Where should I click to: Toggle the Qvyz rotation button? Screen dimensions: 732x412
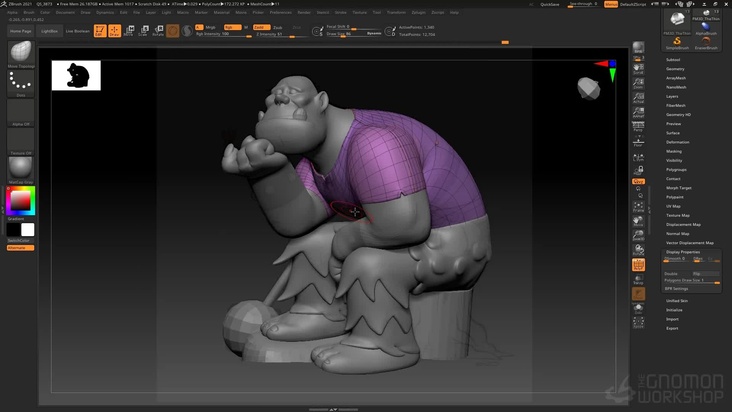(x=638, y=181)
